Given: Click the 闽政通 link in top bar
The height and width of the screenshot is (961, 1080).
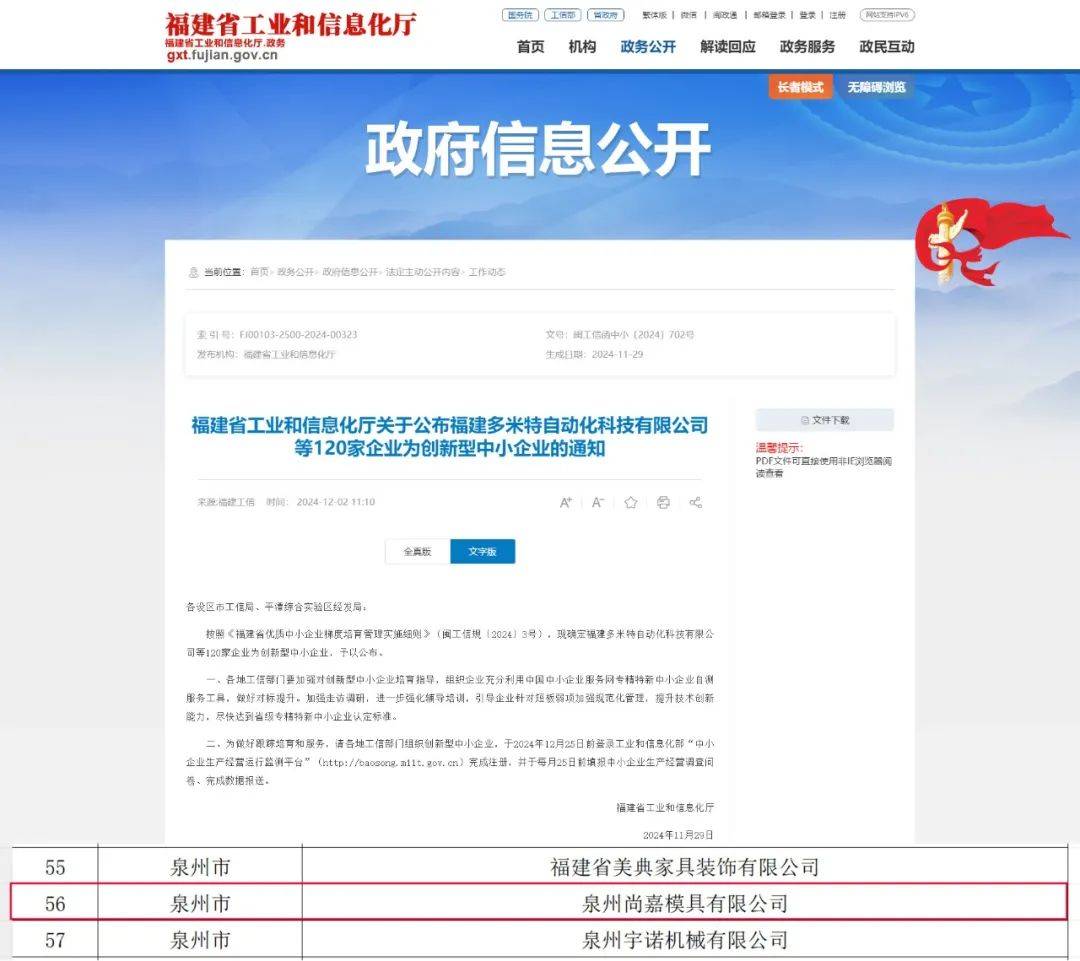Looking at the screenshot, I should click(x=725, y=15).
